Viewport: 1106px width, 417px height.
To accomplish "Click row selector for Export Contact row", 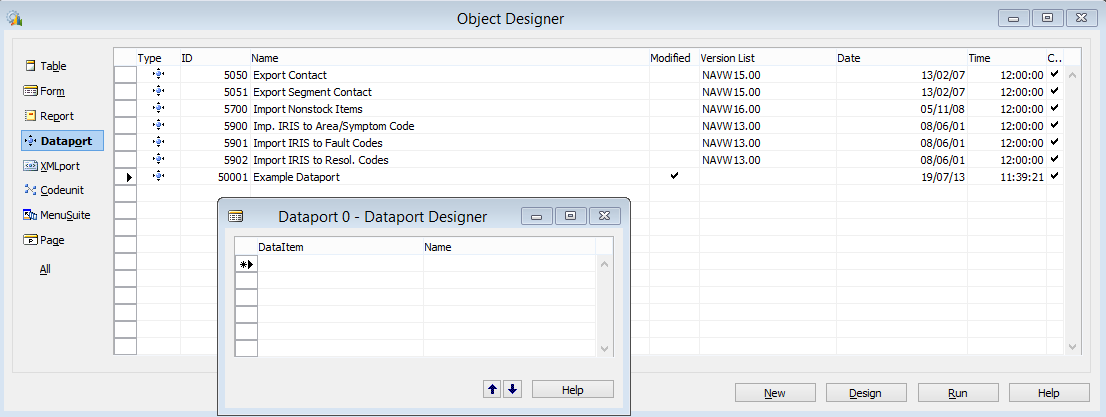I will pyautogui.click(x=126, y=75).
